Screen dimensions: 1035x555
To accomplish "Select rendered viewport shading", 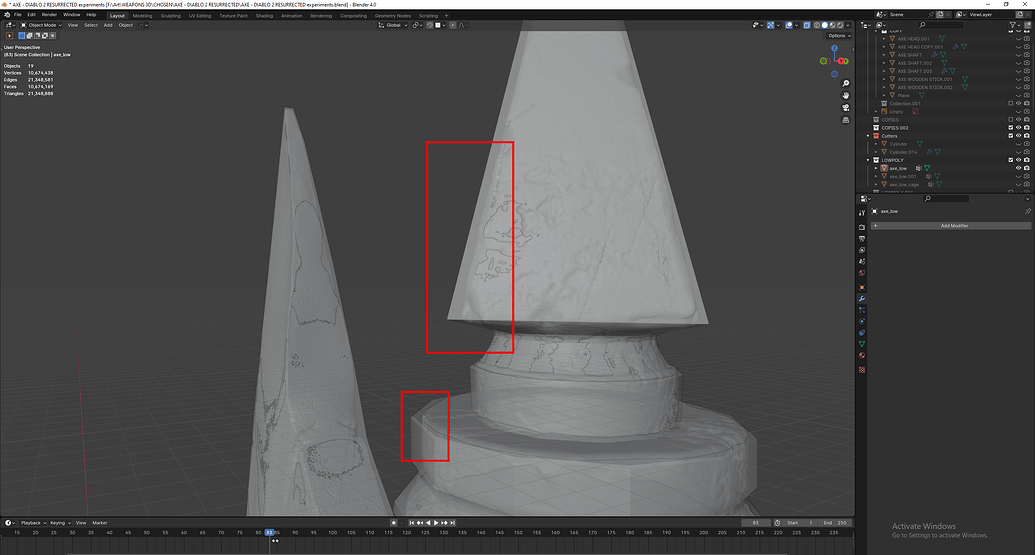I will click(x=840, y=25).
